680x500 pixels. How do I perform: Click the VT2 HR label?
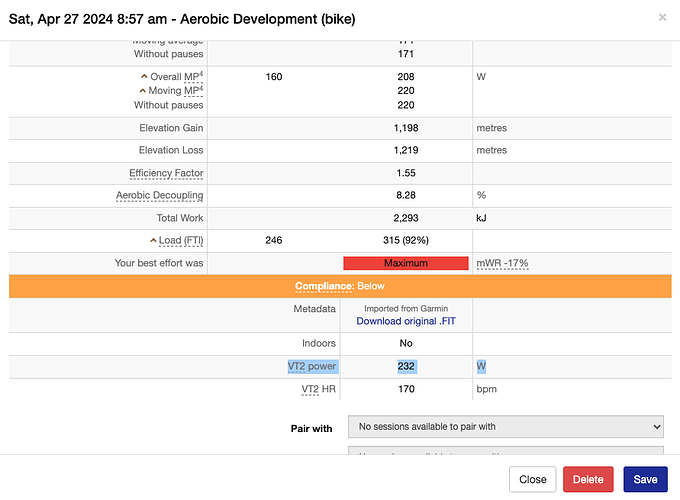[318, 389]
